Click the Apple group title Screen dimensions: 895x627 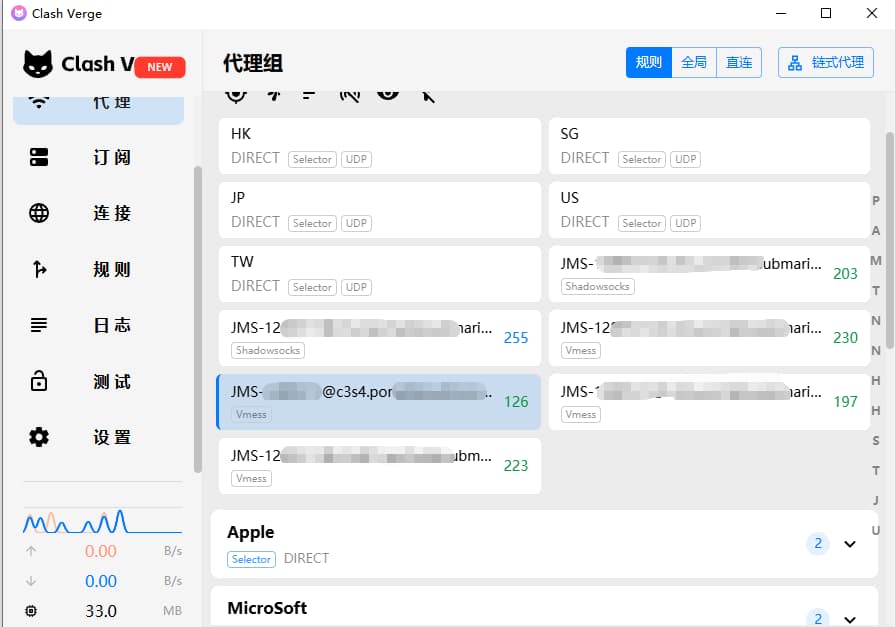[251, 532]
